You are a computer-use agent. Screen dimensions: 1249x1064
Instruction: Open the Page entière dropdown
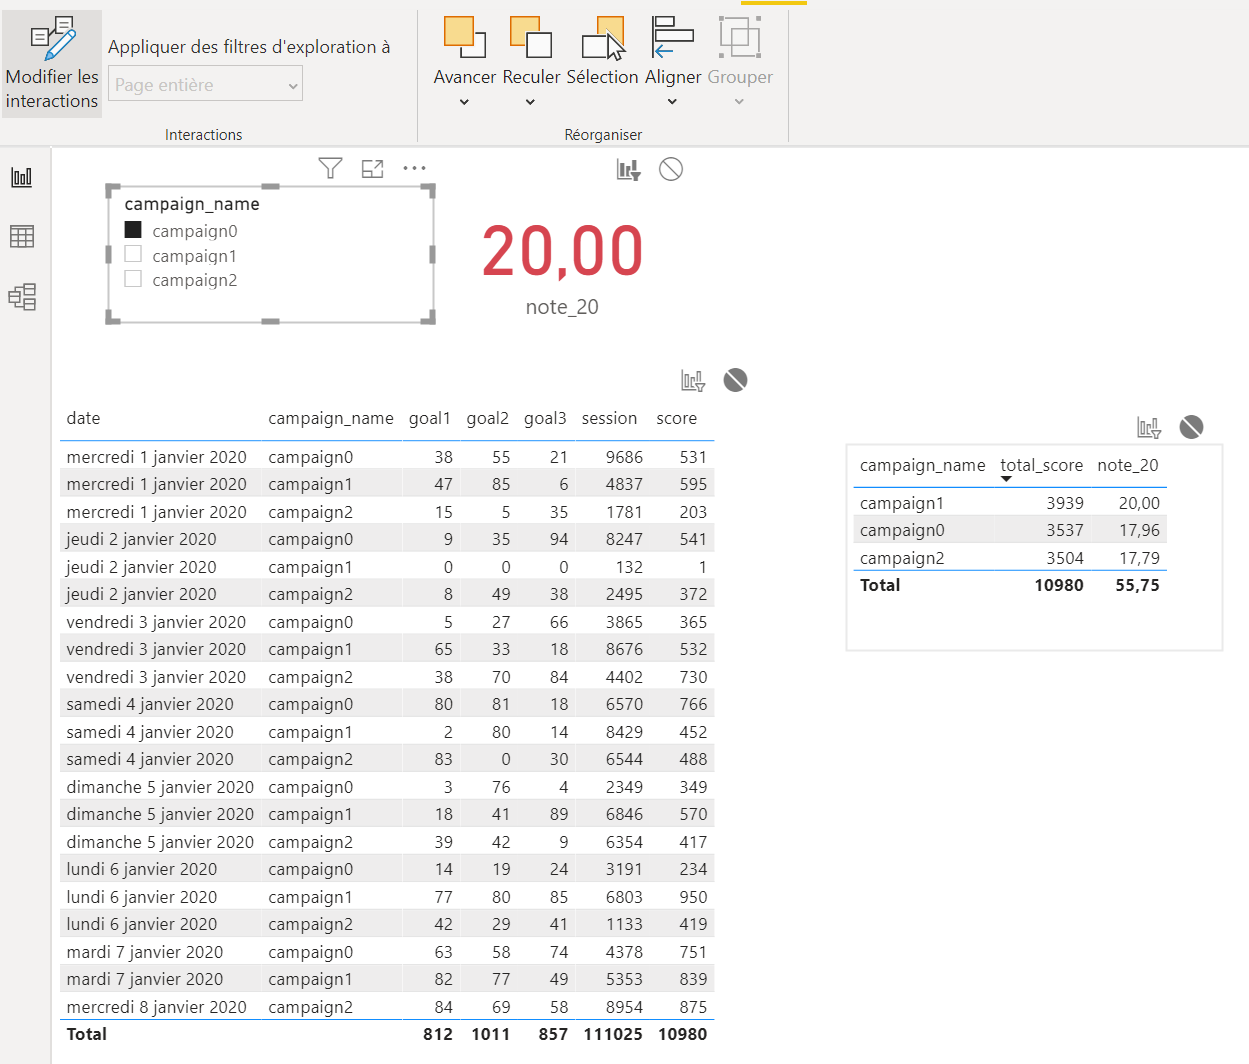pos(205,84)
